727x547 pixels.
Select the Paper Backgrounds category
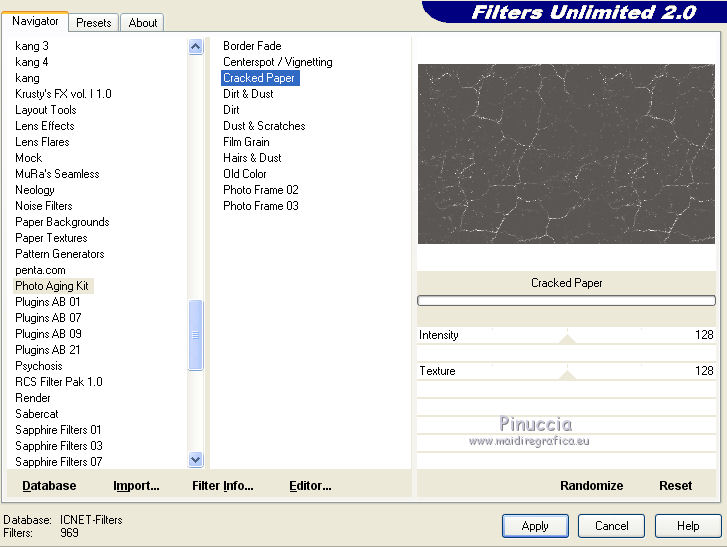point(62,222)
